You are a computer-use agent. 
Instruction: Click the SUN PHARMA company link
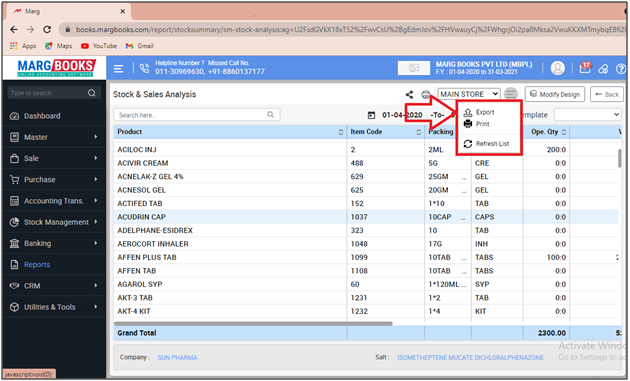(177, 358)
